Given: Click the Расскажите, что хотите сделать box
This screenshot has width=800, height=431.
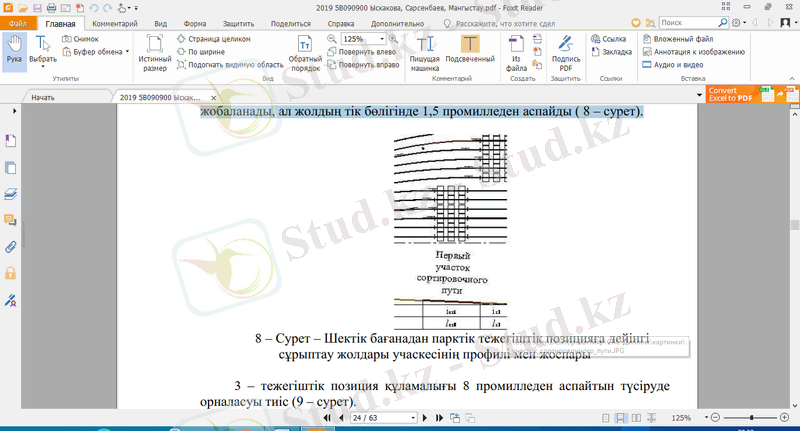Looking at the screenshot, I should [x=499, y=23].
